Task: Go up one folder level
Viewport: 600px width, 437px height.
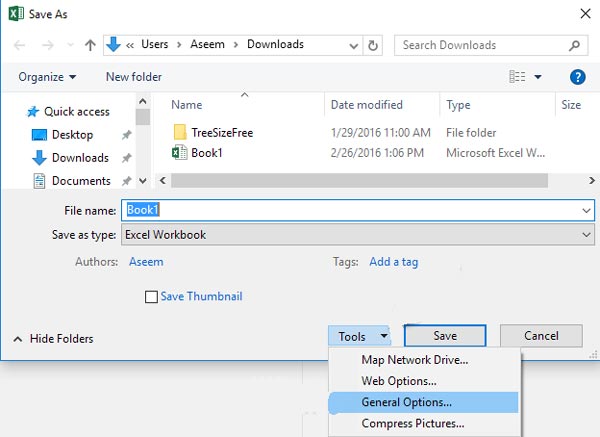Action: (90, 45)
